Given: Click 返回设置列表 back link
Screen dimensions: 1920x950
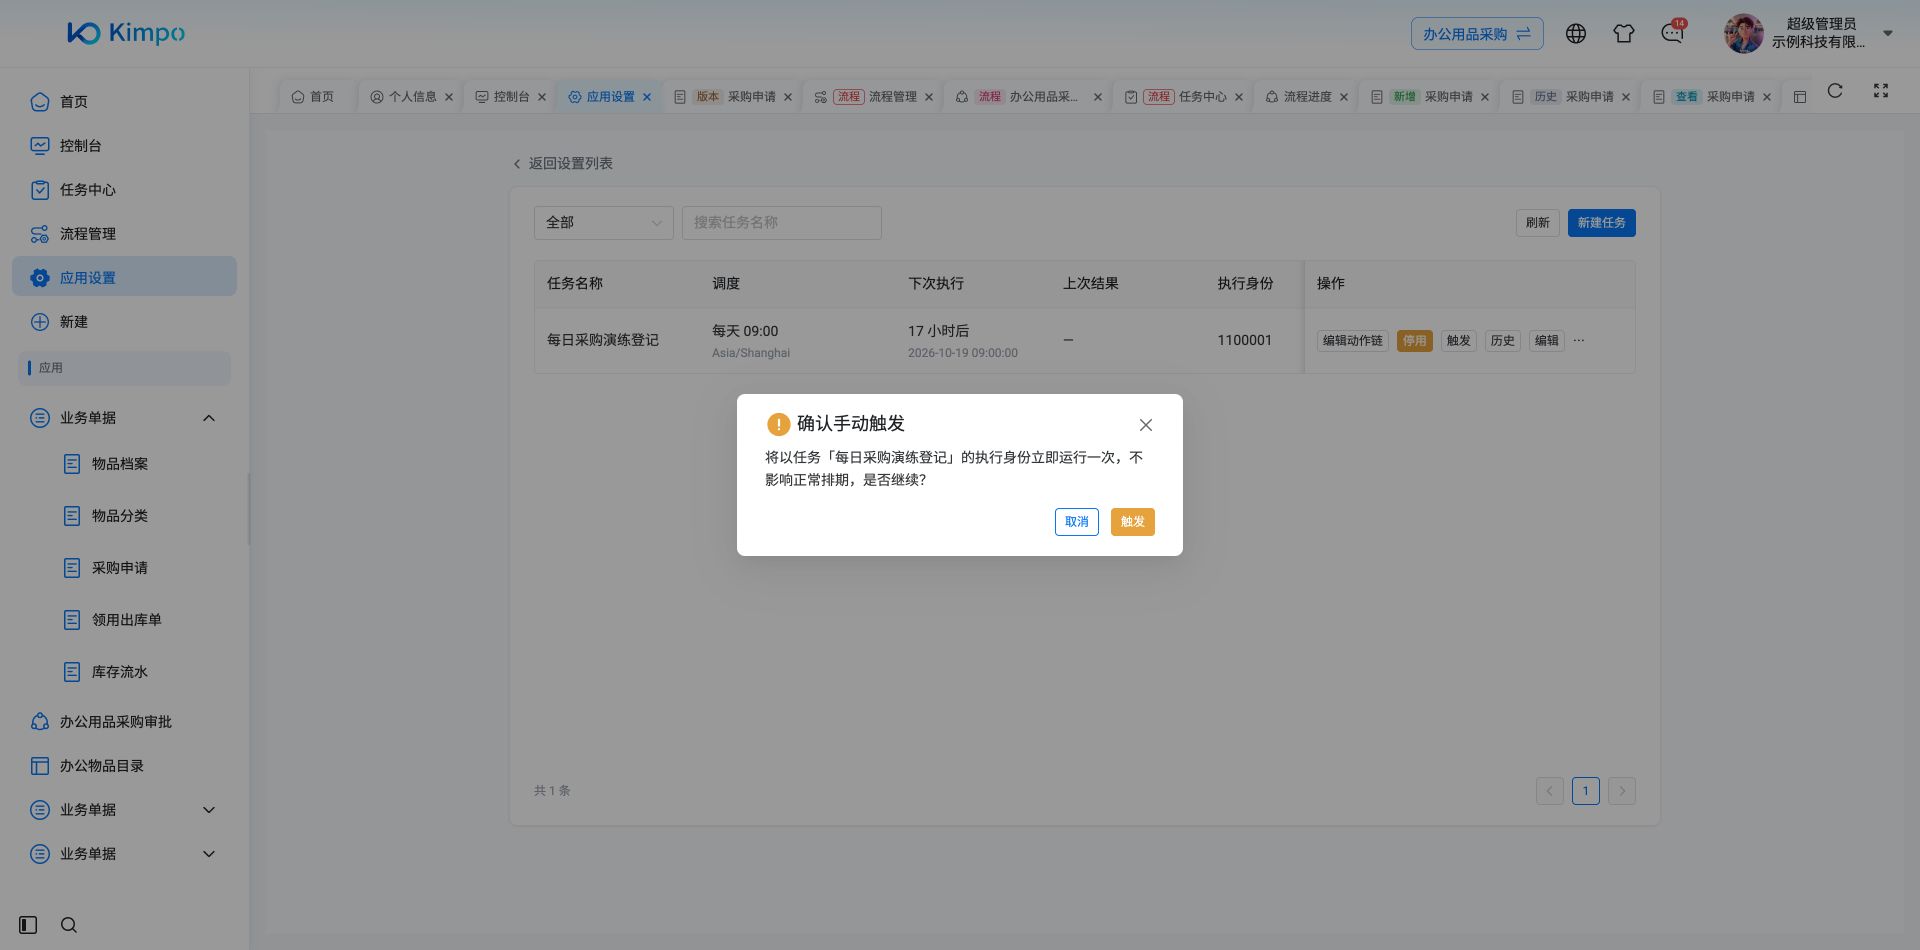Looking at the screenshot, I should click(x=562, y=163).
